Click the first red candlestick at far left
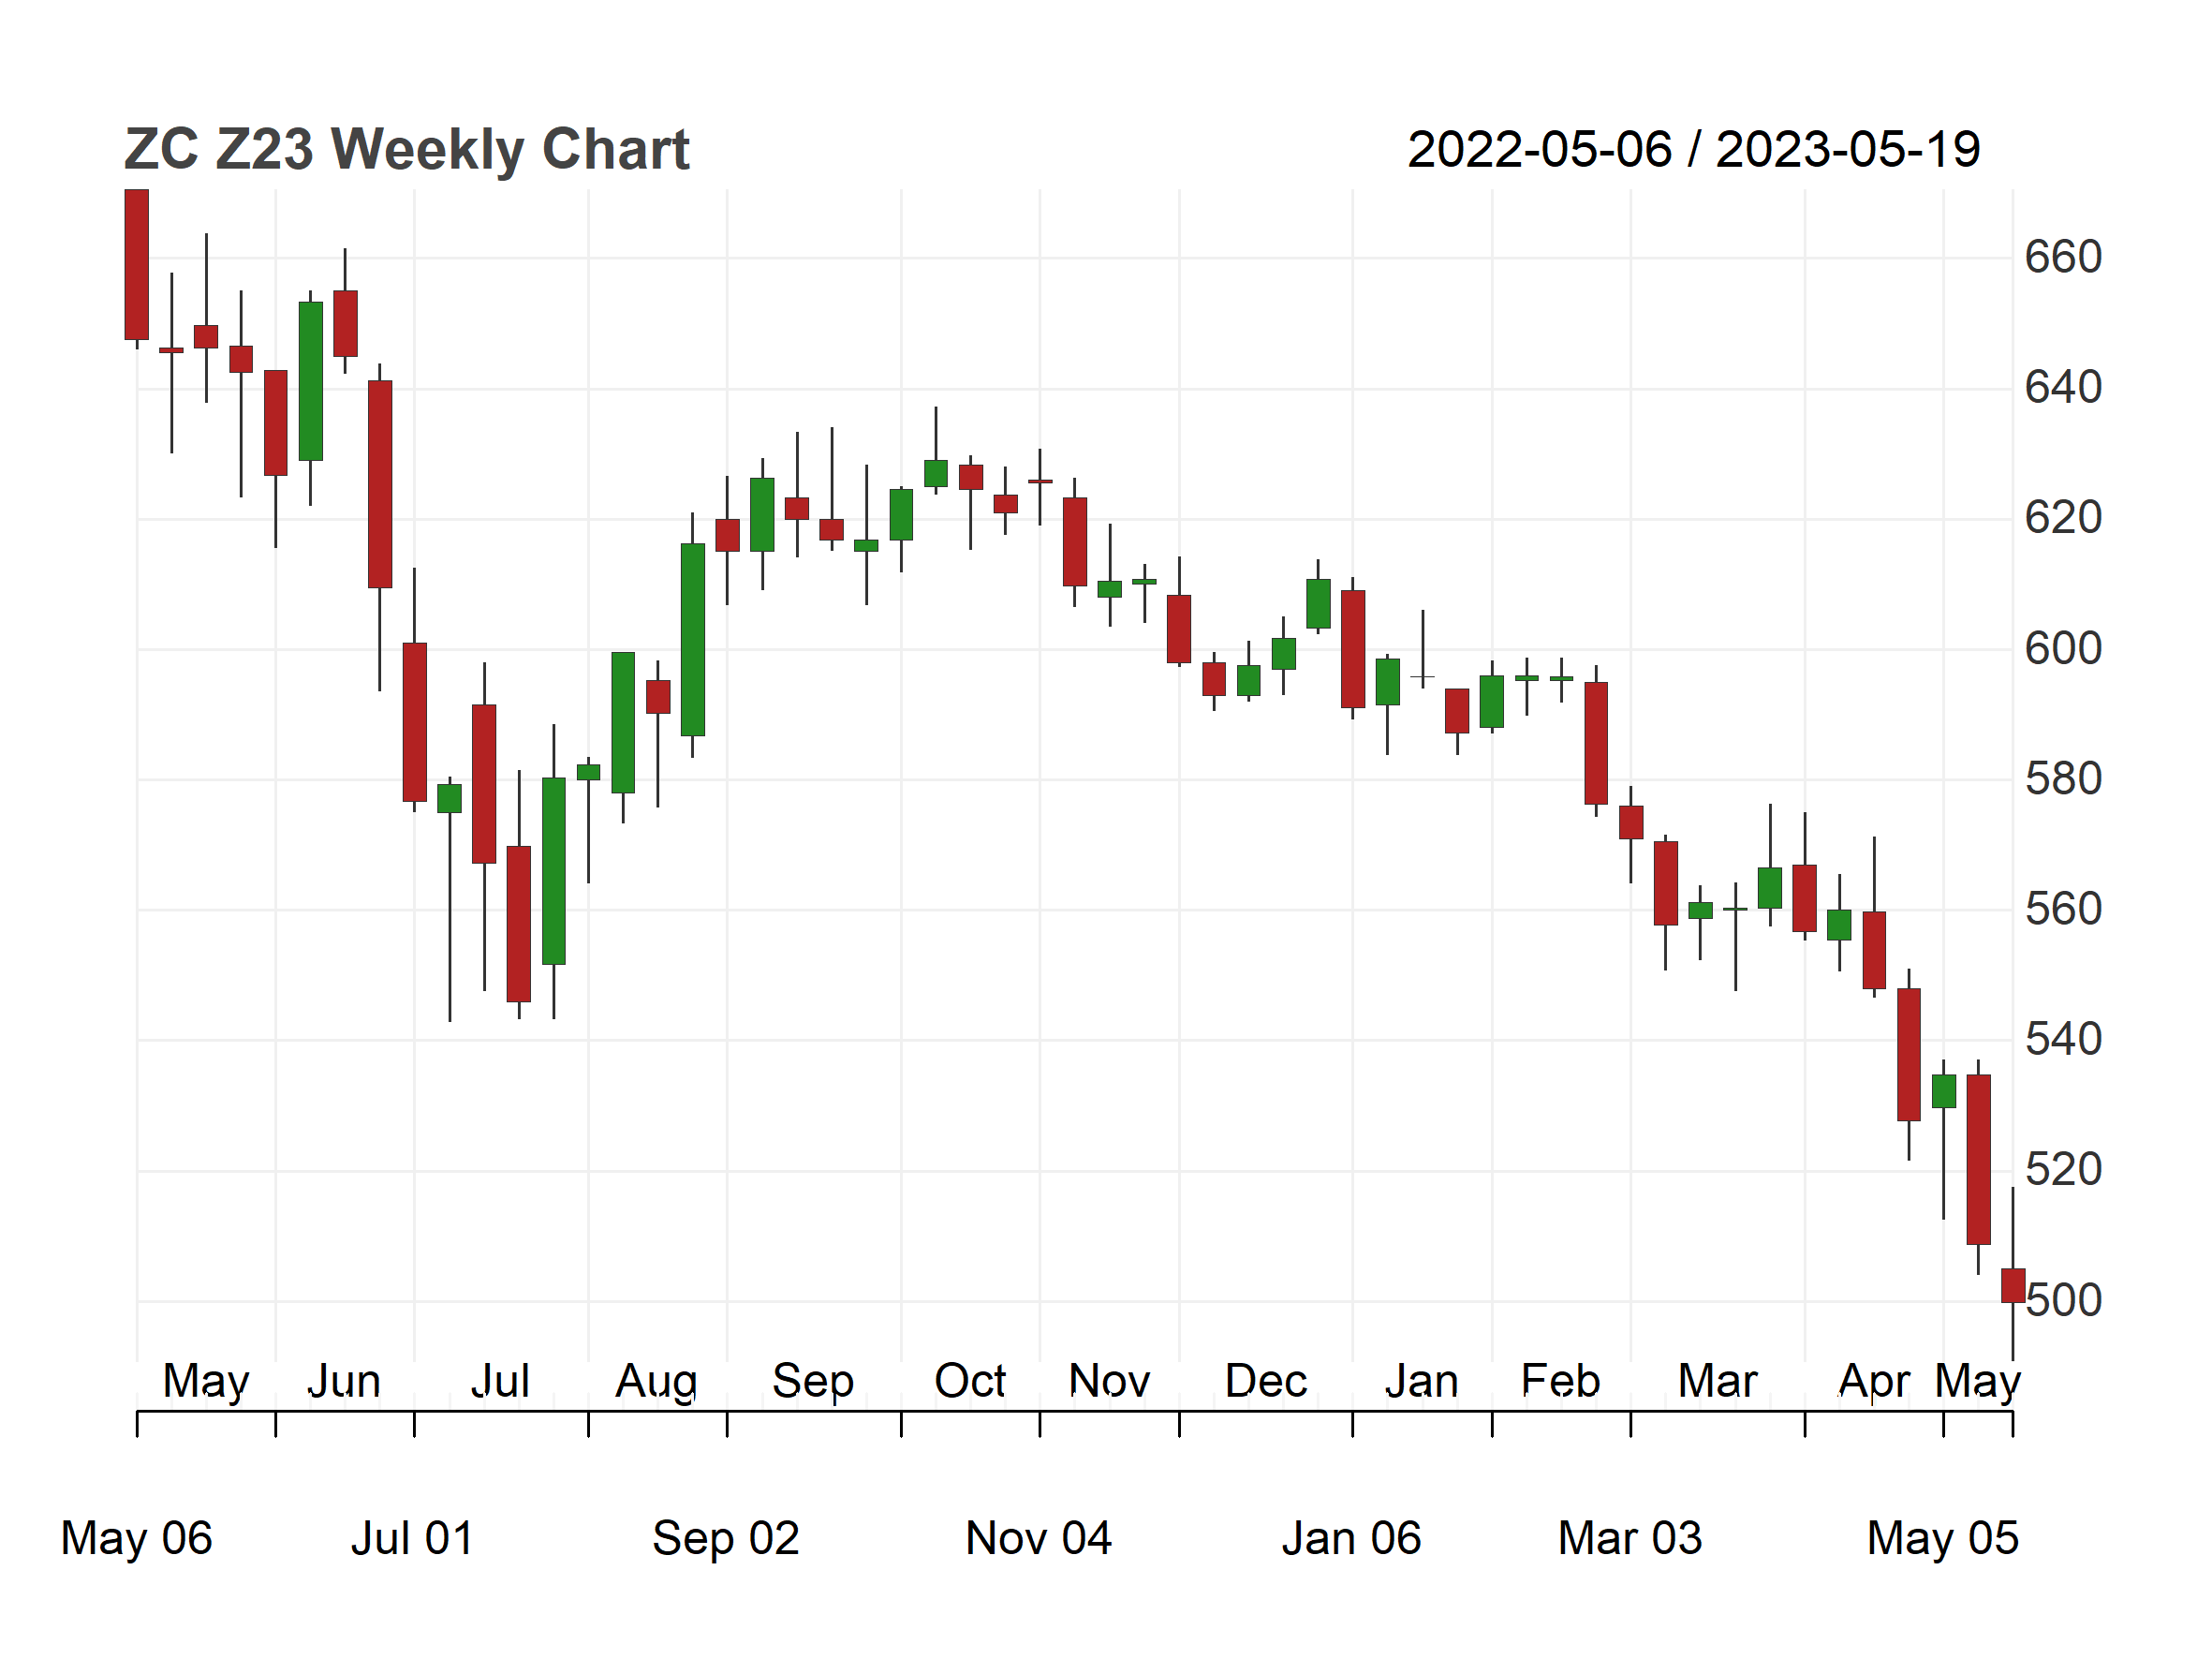The height and width of the screenshot is (1659, 2212). pos(137,265)
